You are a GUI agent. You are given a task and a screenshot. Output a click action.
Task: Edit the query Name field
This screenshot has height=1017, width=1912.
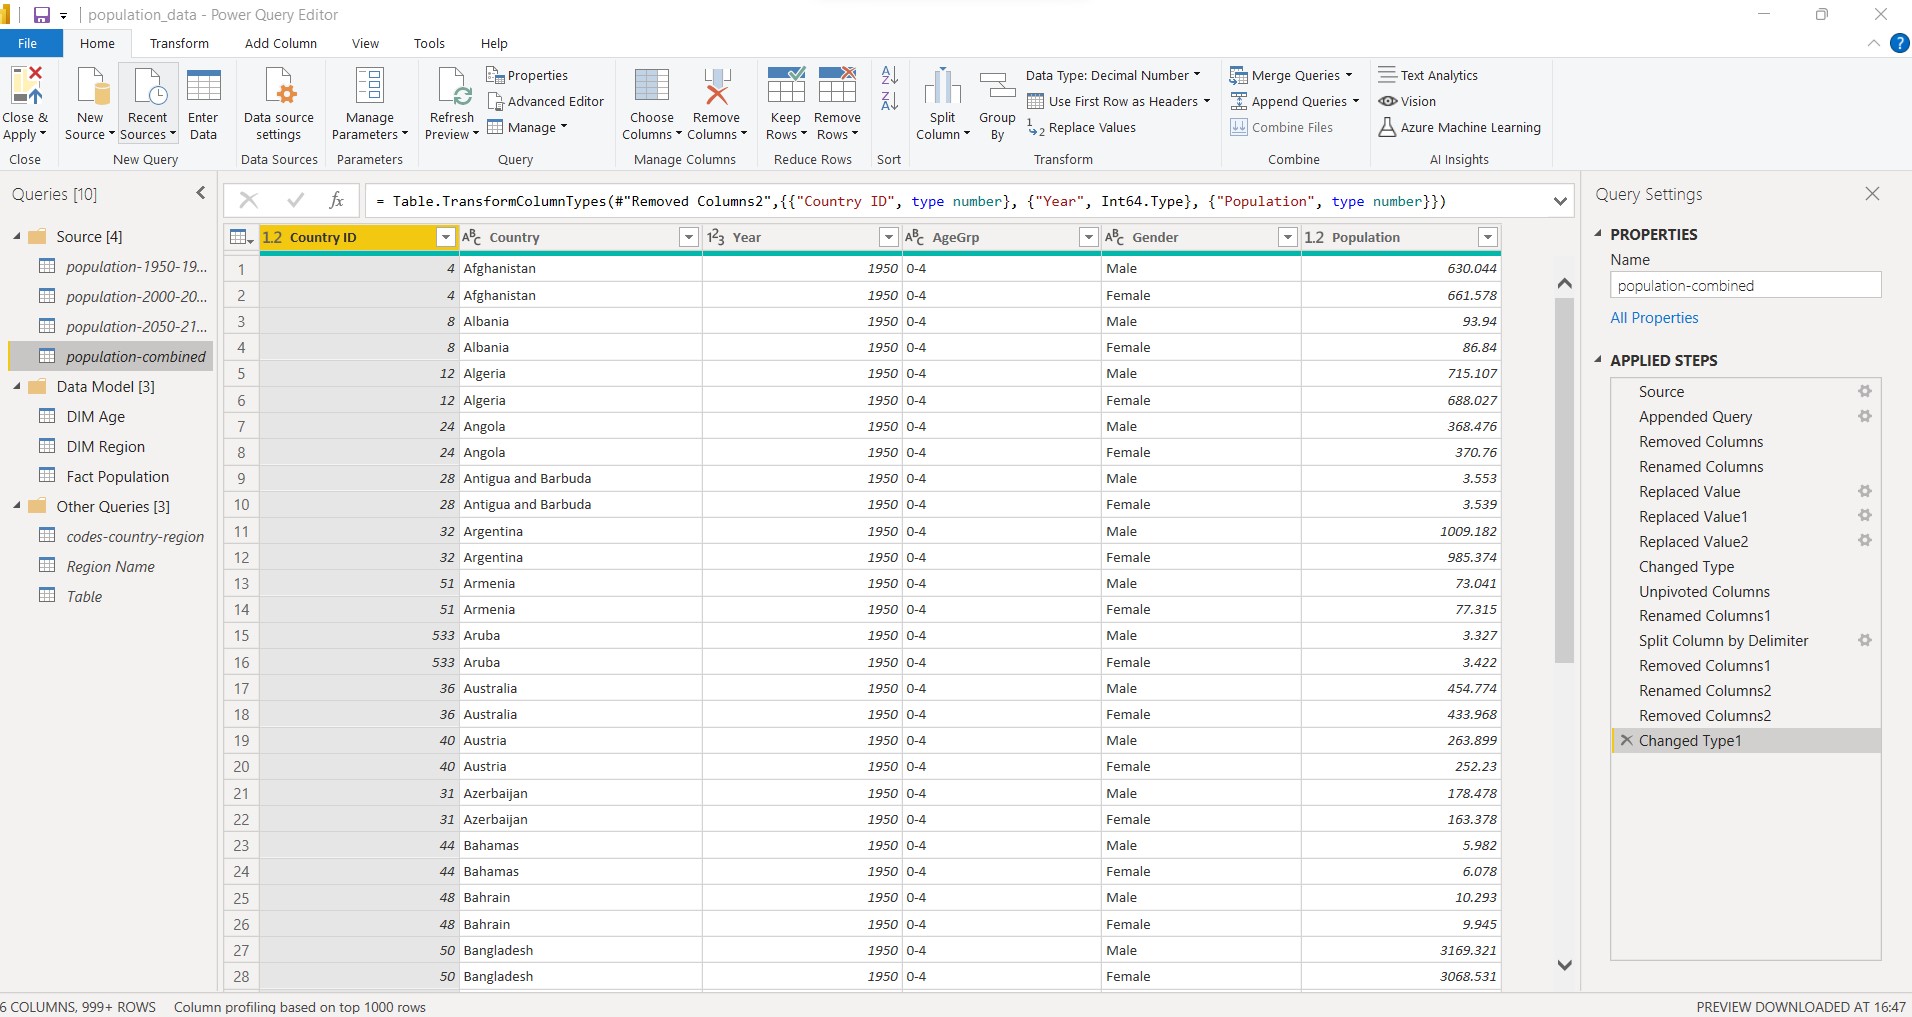(x=1745, y=285)
